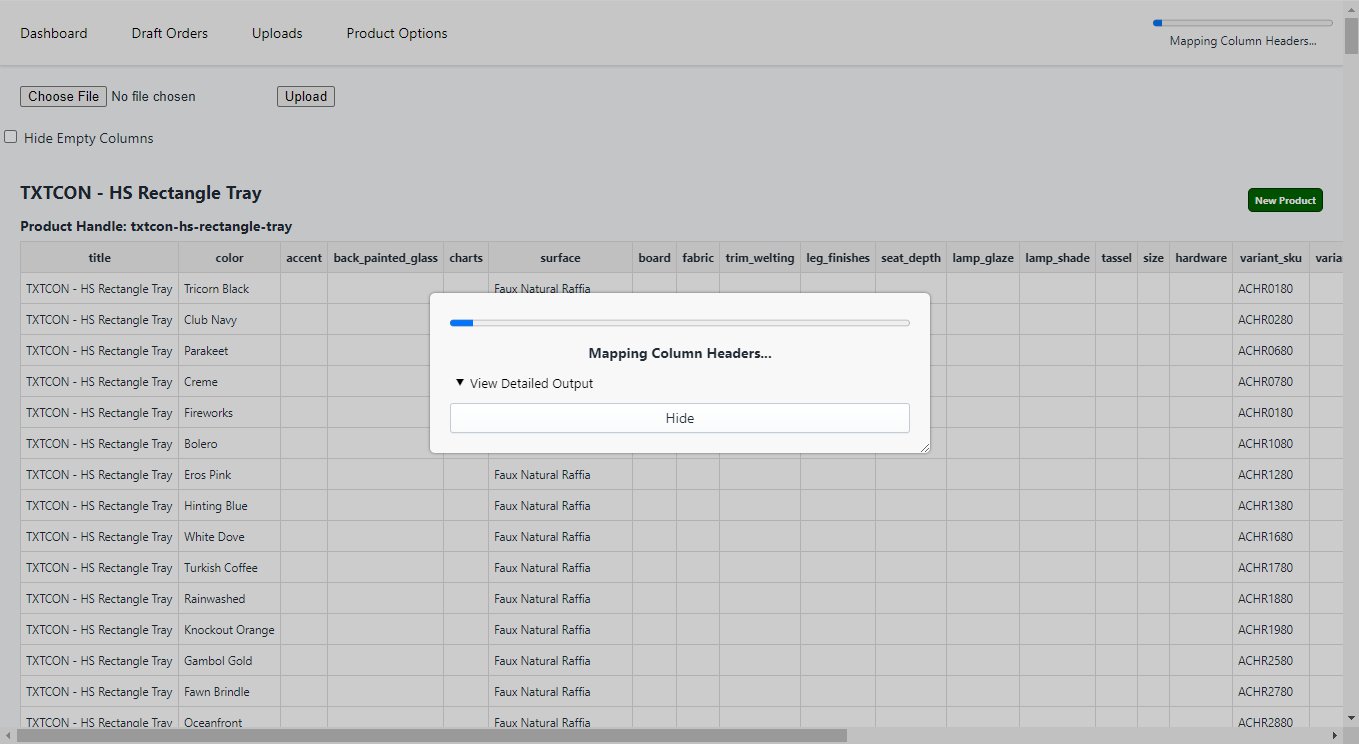Open the Dashboard menu item
Image resolution: width=1359 pixels, height=744 pixels.
coord(54,33)
